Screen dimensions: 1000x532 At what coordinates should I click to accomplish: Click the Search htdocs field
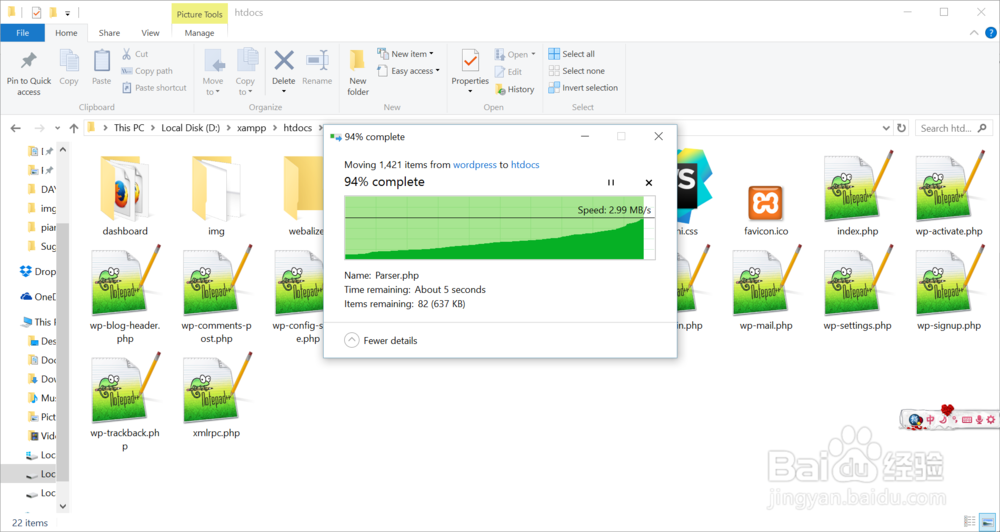pos(954,128)
